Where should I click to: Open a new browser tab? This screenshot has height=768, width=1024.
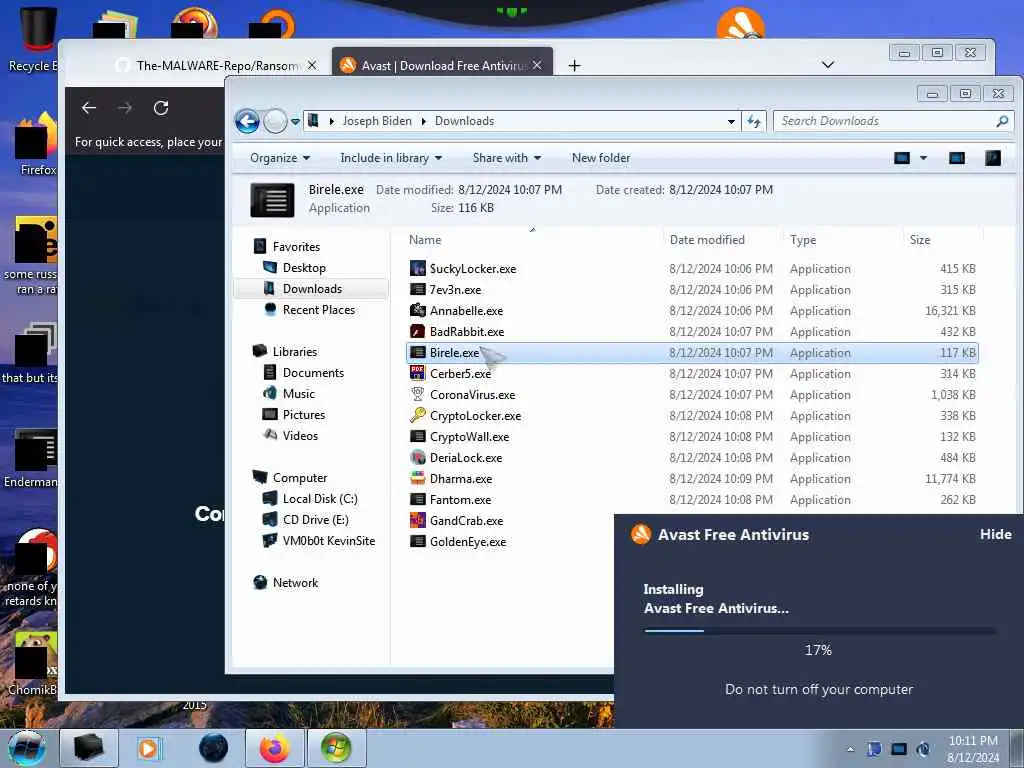tap(574, 65)
